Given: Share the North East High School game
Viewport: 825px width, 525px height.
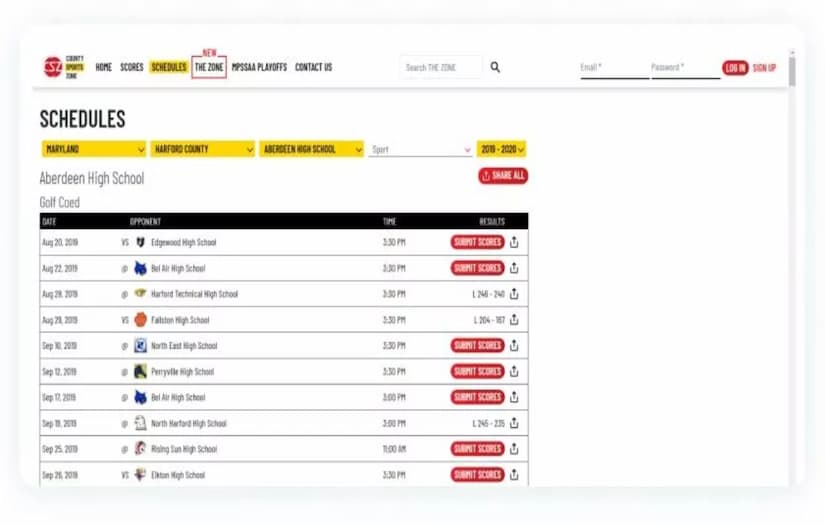Looking at the screenshot, I should [x=514, y=345].
